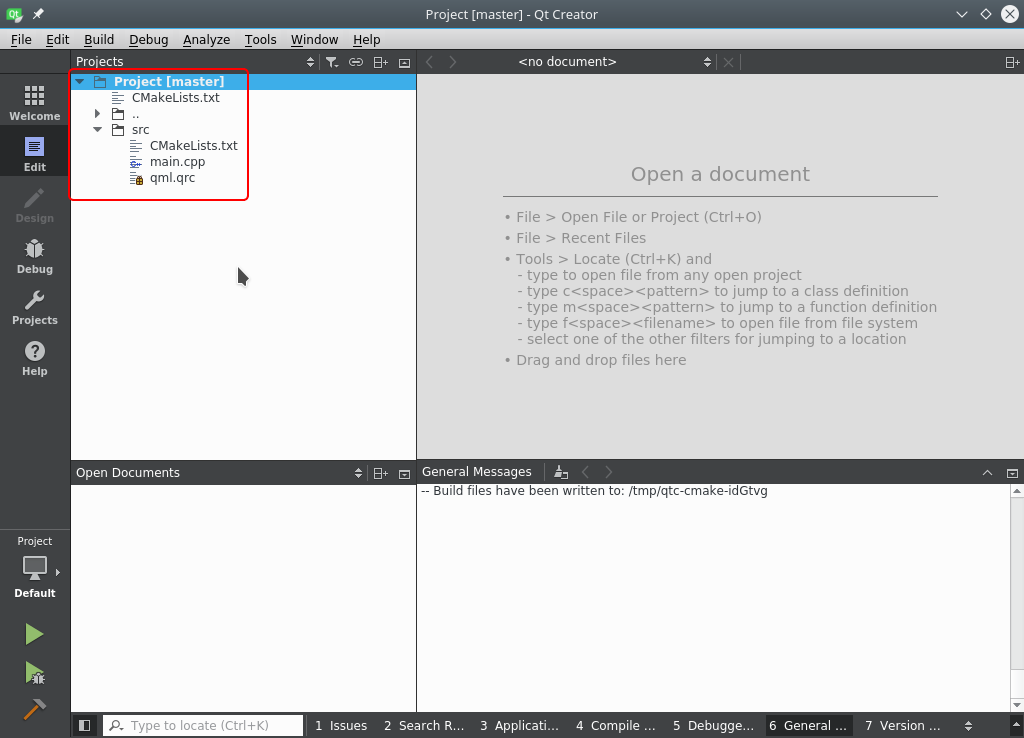Open the Open Documents view selector dropdown
This screenshot has width=1024, height=738.
[x=358, y=473]
